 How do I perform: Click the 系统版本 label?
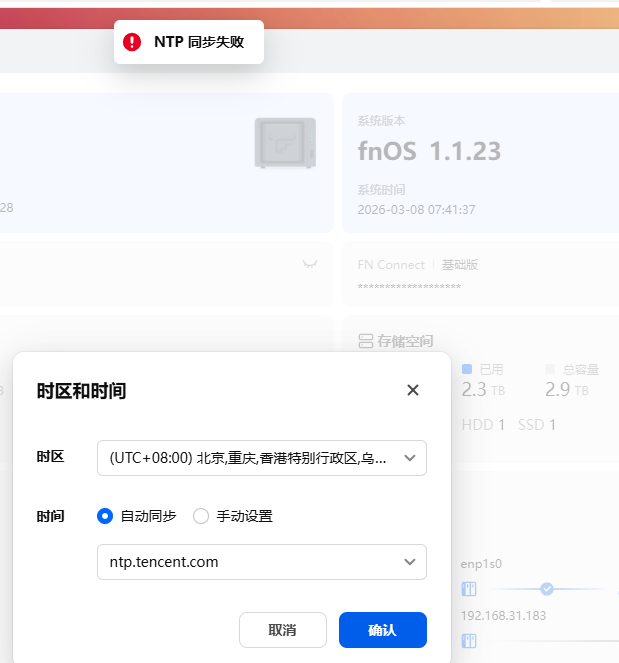[x=381, y=121]
